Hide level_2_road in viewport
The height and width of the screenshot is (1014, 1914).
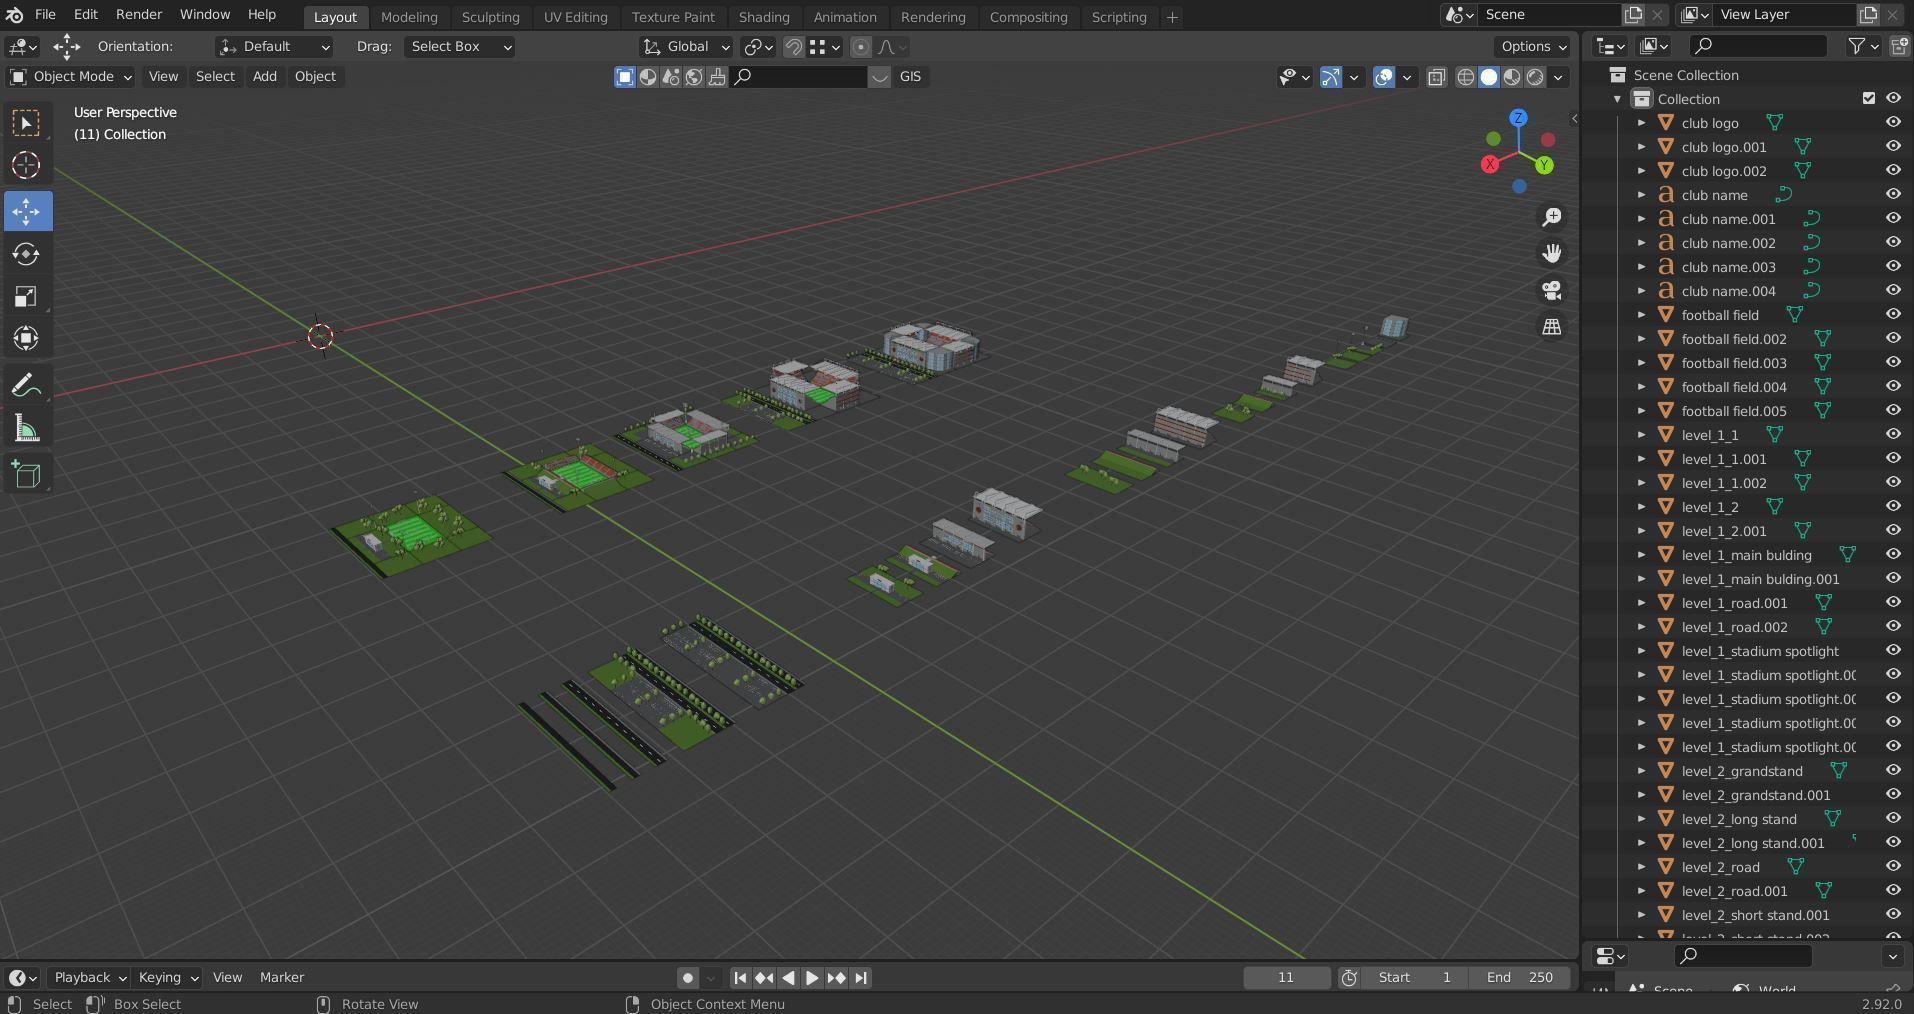point(1893,866)
